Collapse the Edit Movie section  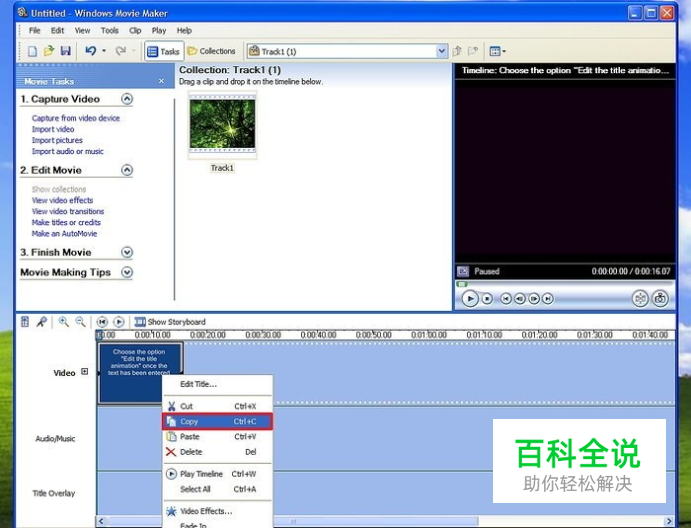tap(127, 170)
